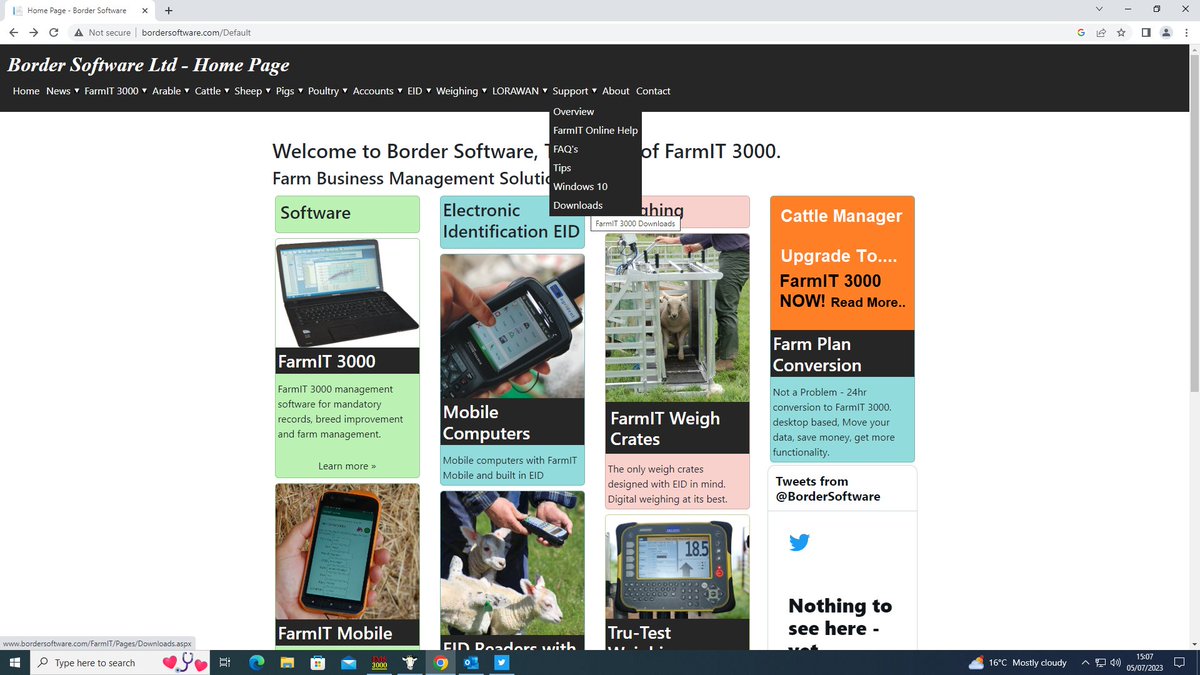Expand the LORAWAN menu

[520, 91]
